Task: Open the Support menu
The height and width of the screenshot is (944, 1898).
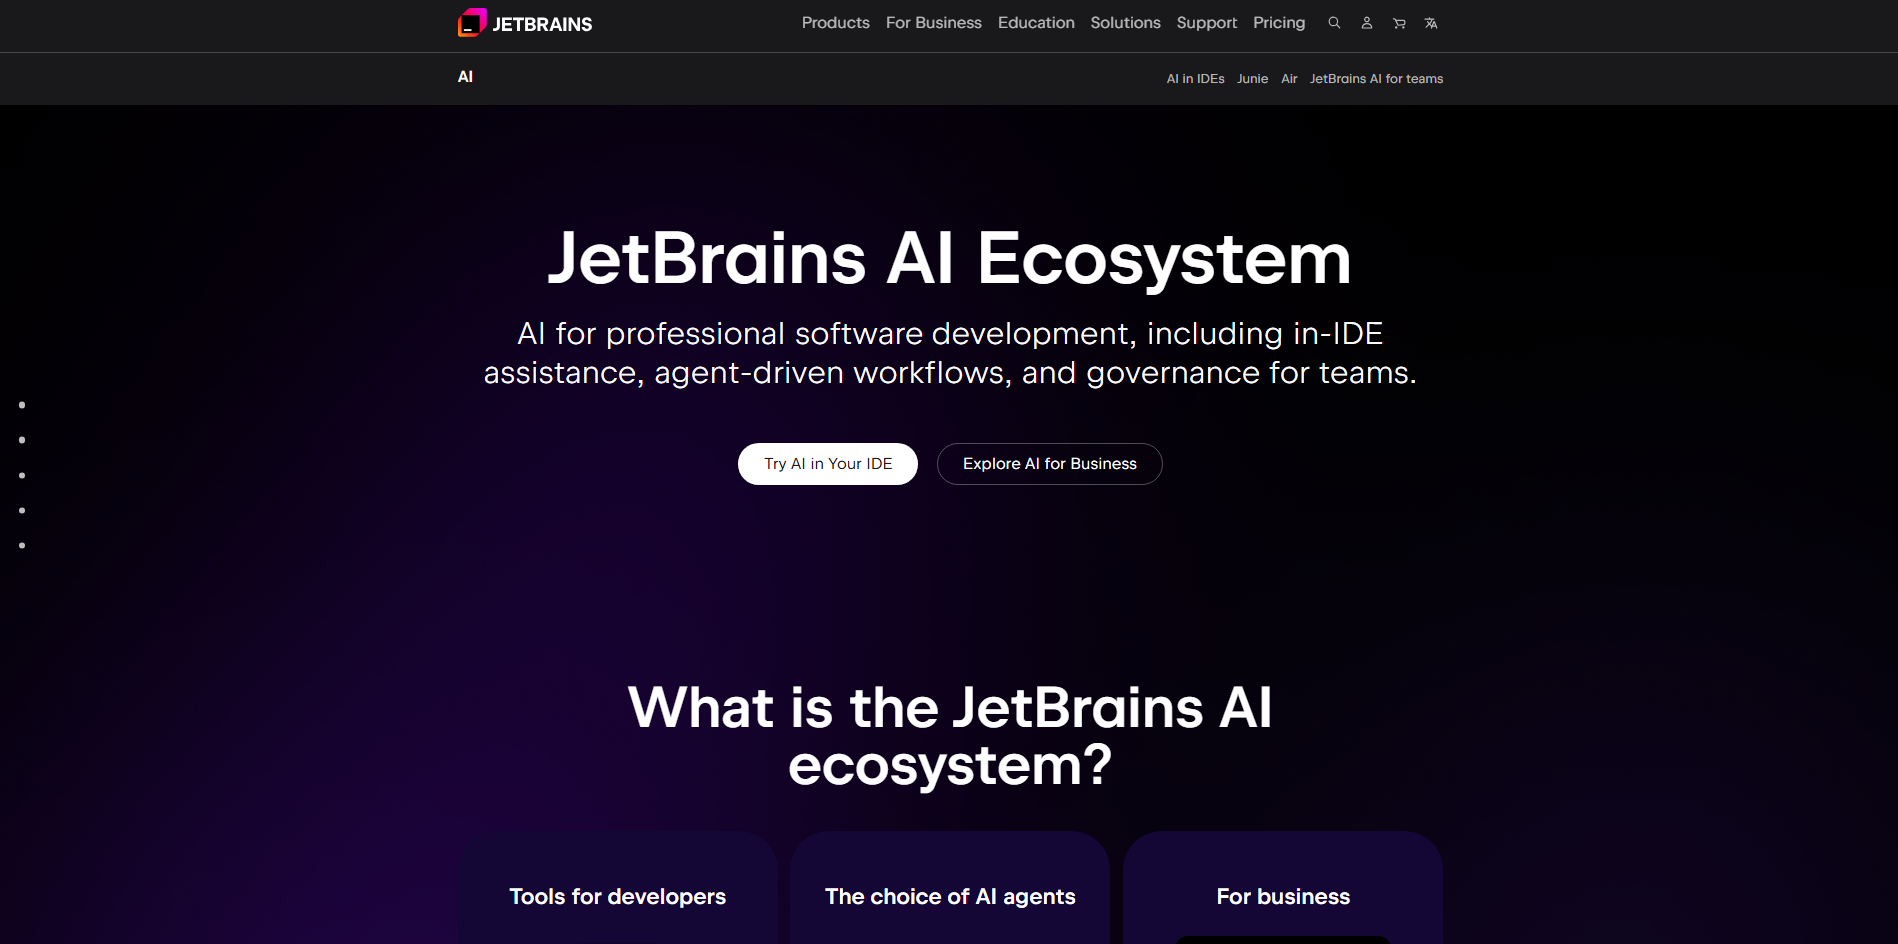Action: pos(1207,23)
